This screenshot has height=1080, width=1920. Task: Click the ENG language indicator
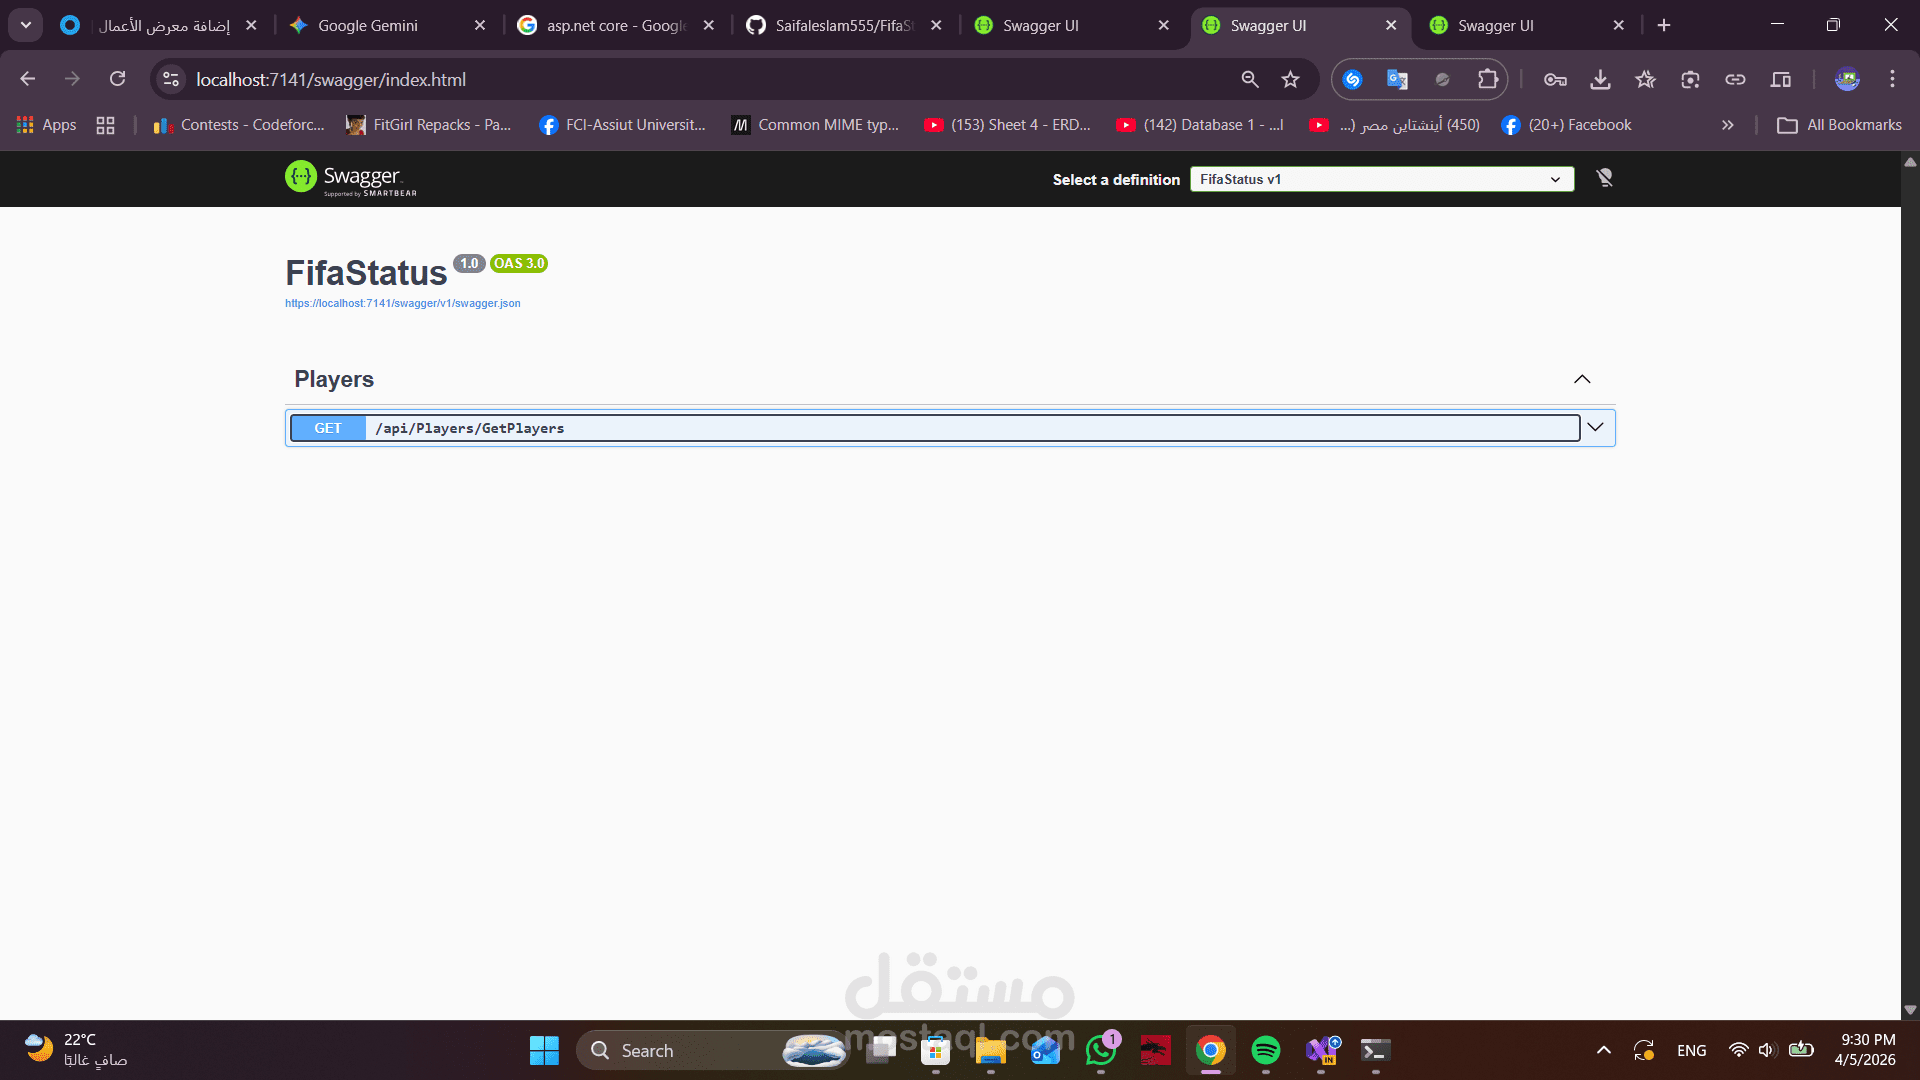click(x=1691, y=1050)
